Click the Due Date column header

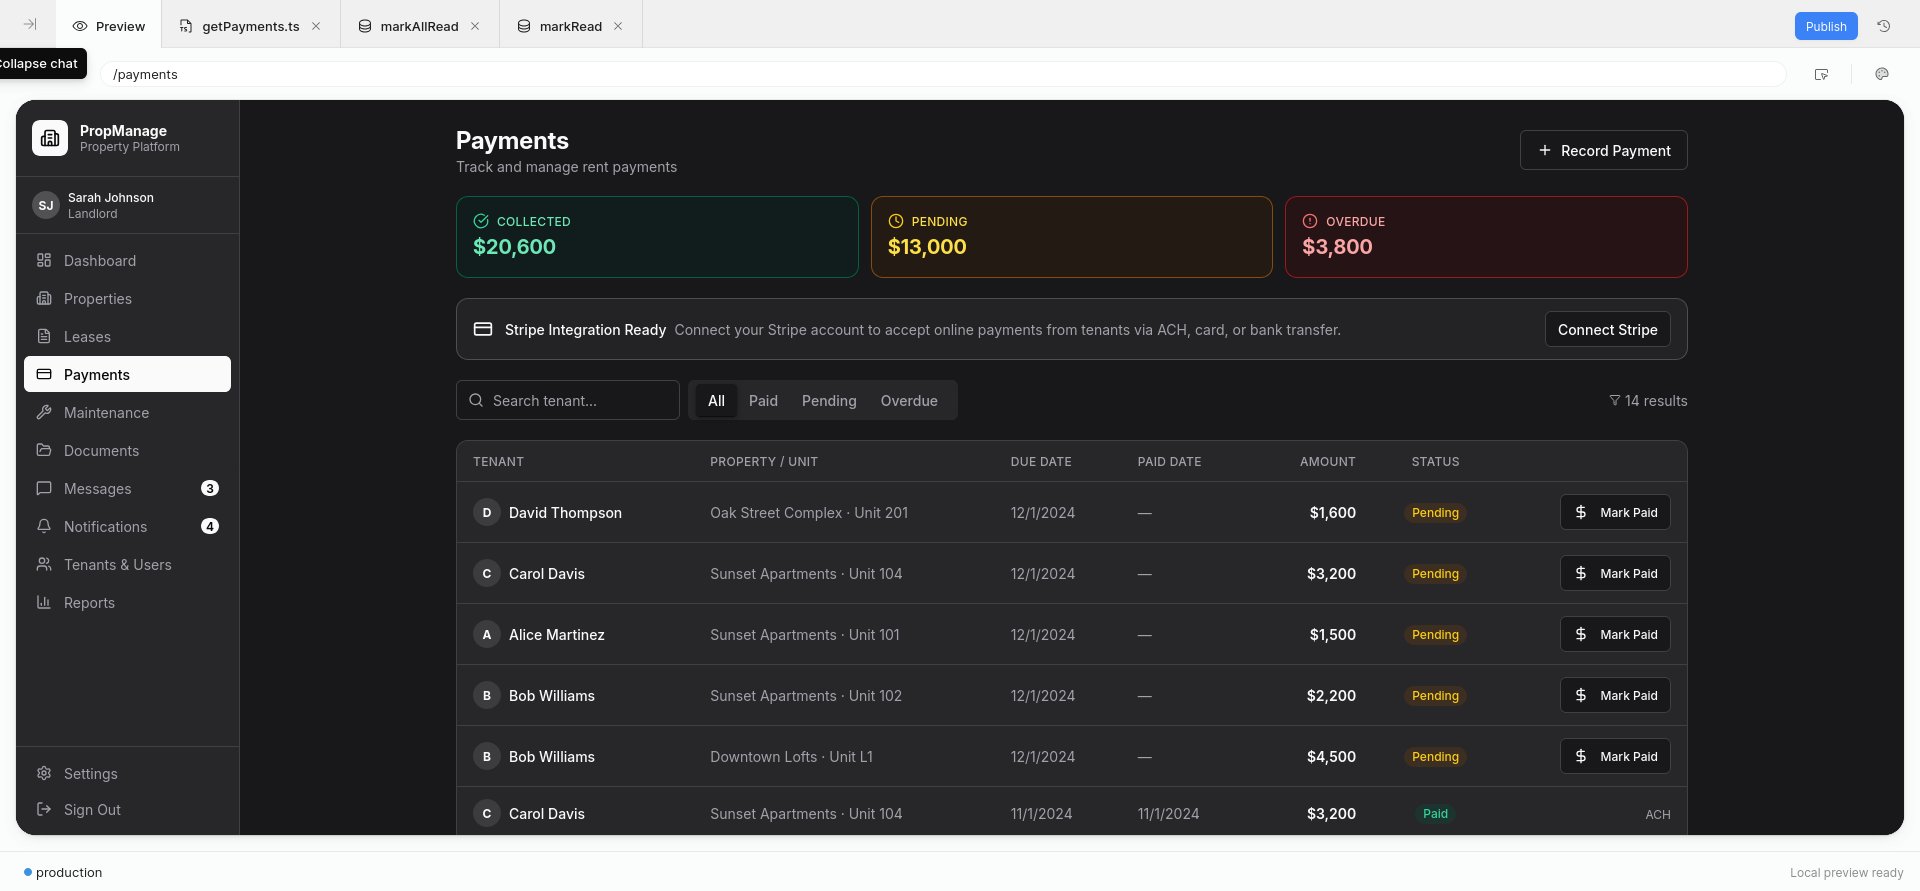[x=1041, y=461]
